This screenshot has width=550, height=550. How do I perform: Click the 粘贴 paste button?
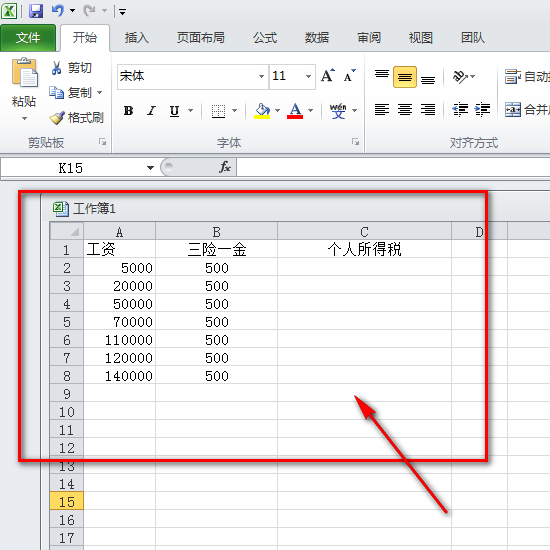pos(24,89)
